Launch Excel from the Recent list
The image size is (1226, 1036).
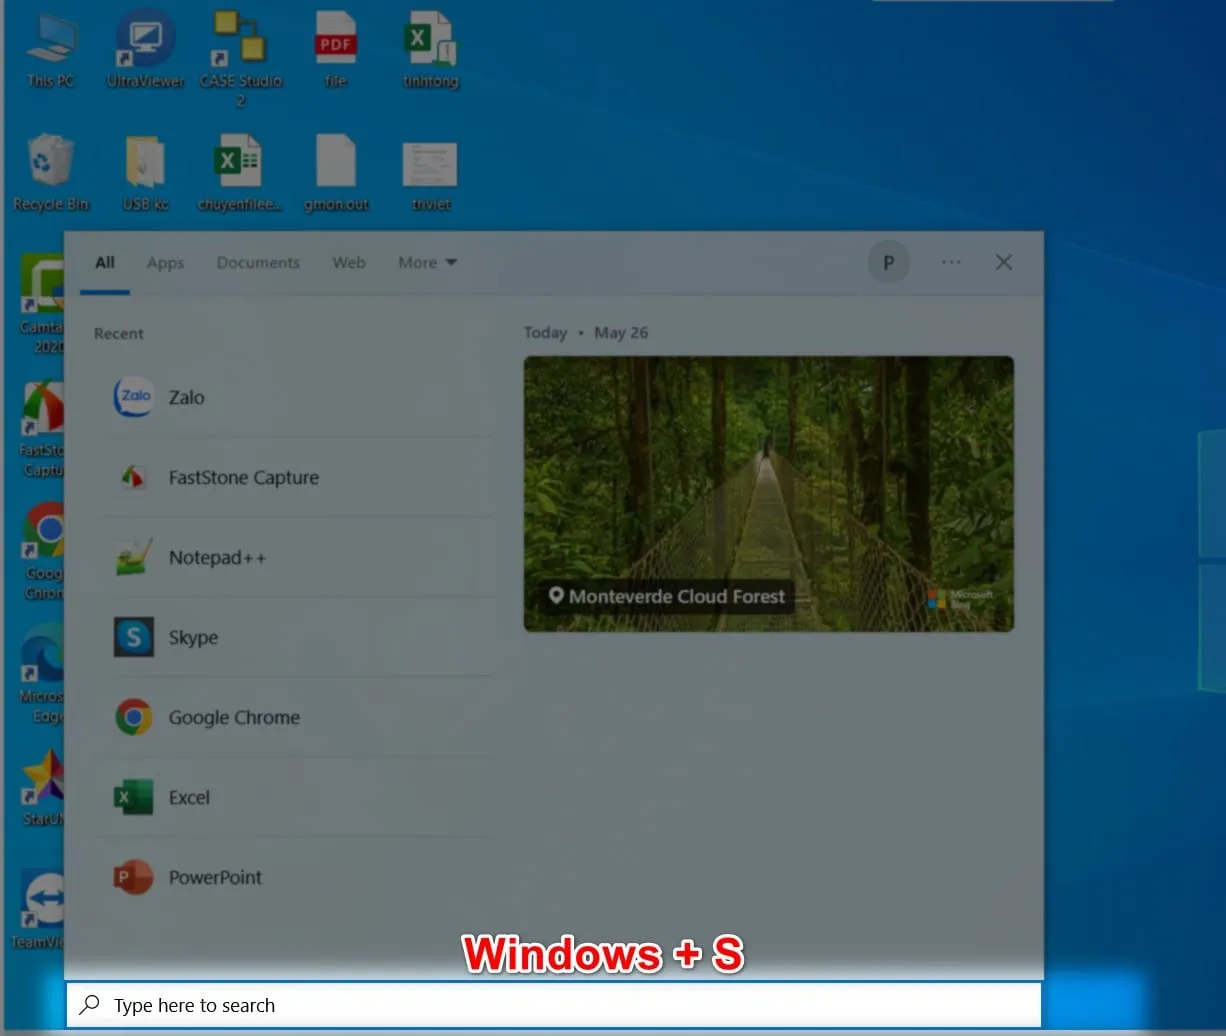(188, 797)
